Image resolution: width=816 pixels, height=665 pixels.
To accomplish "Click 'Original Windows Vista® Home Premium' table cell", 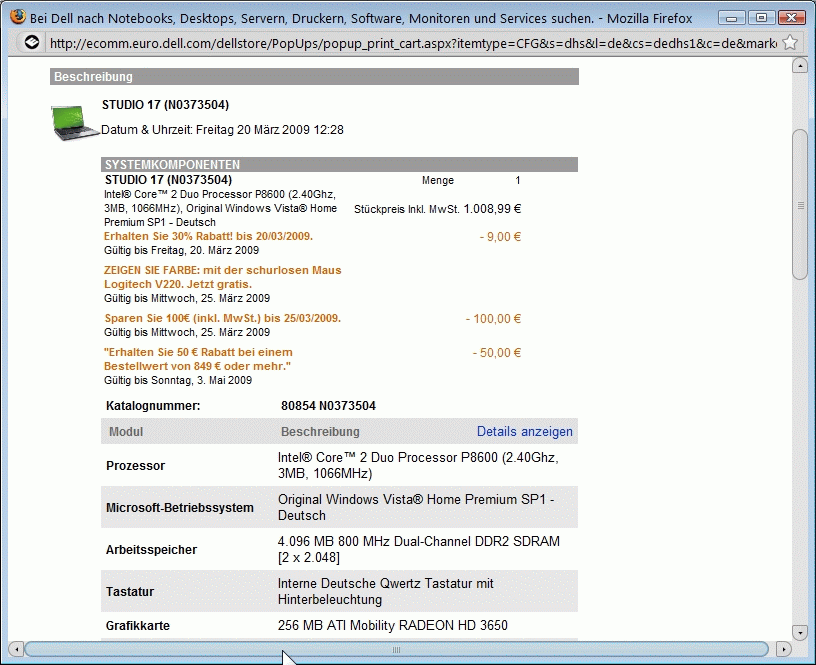I will point(416,507).
